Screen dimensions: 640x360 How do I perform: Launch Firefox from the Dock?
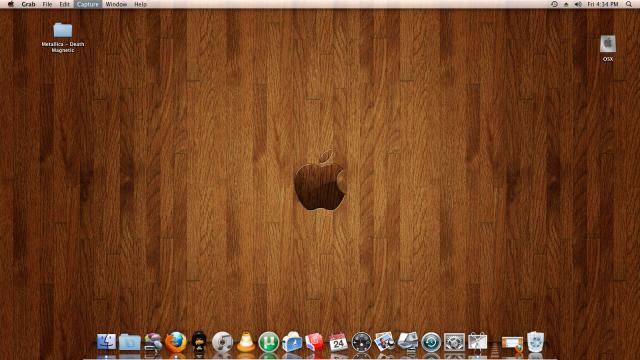click(176, 342)
